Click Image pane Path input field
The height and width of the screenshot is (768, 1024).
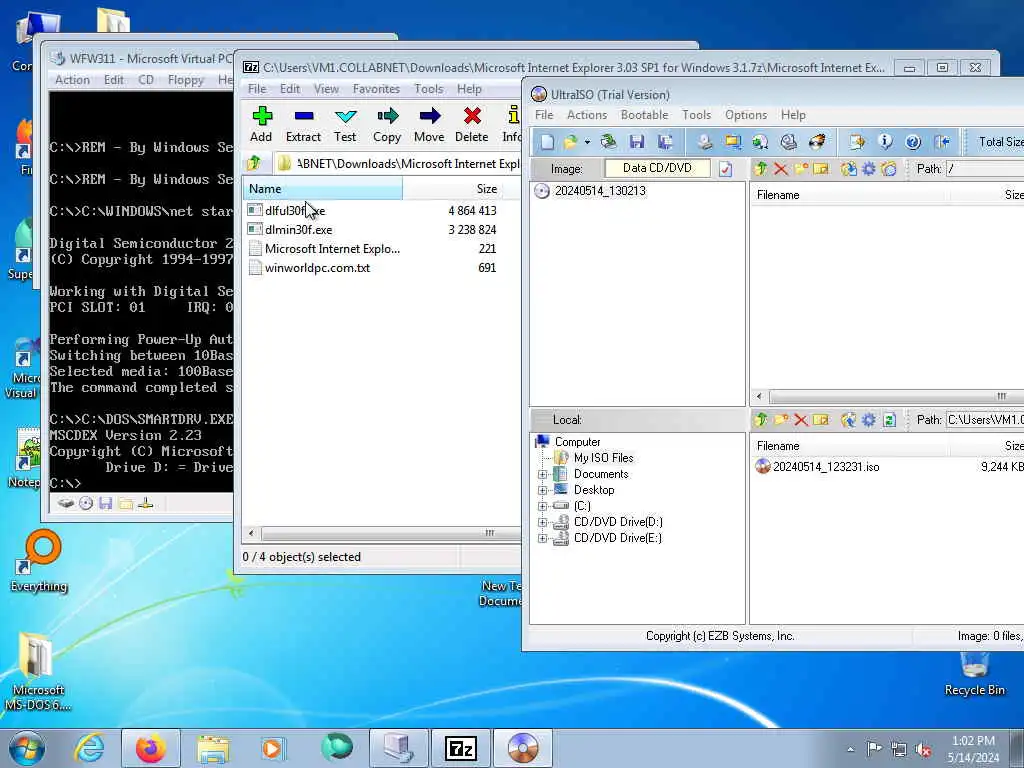tap(985, 169)
